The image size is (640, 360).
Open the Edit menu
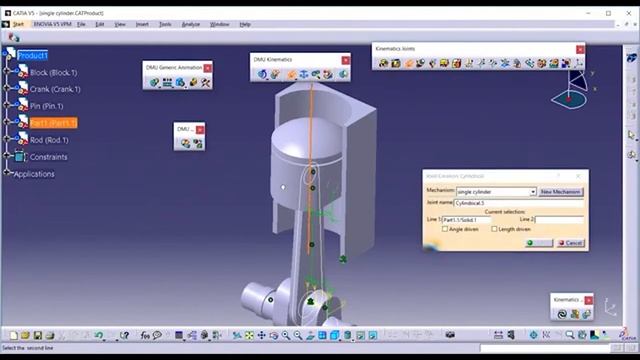click(100, 24)
